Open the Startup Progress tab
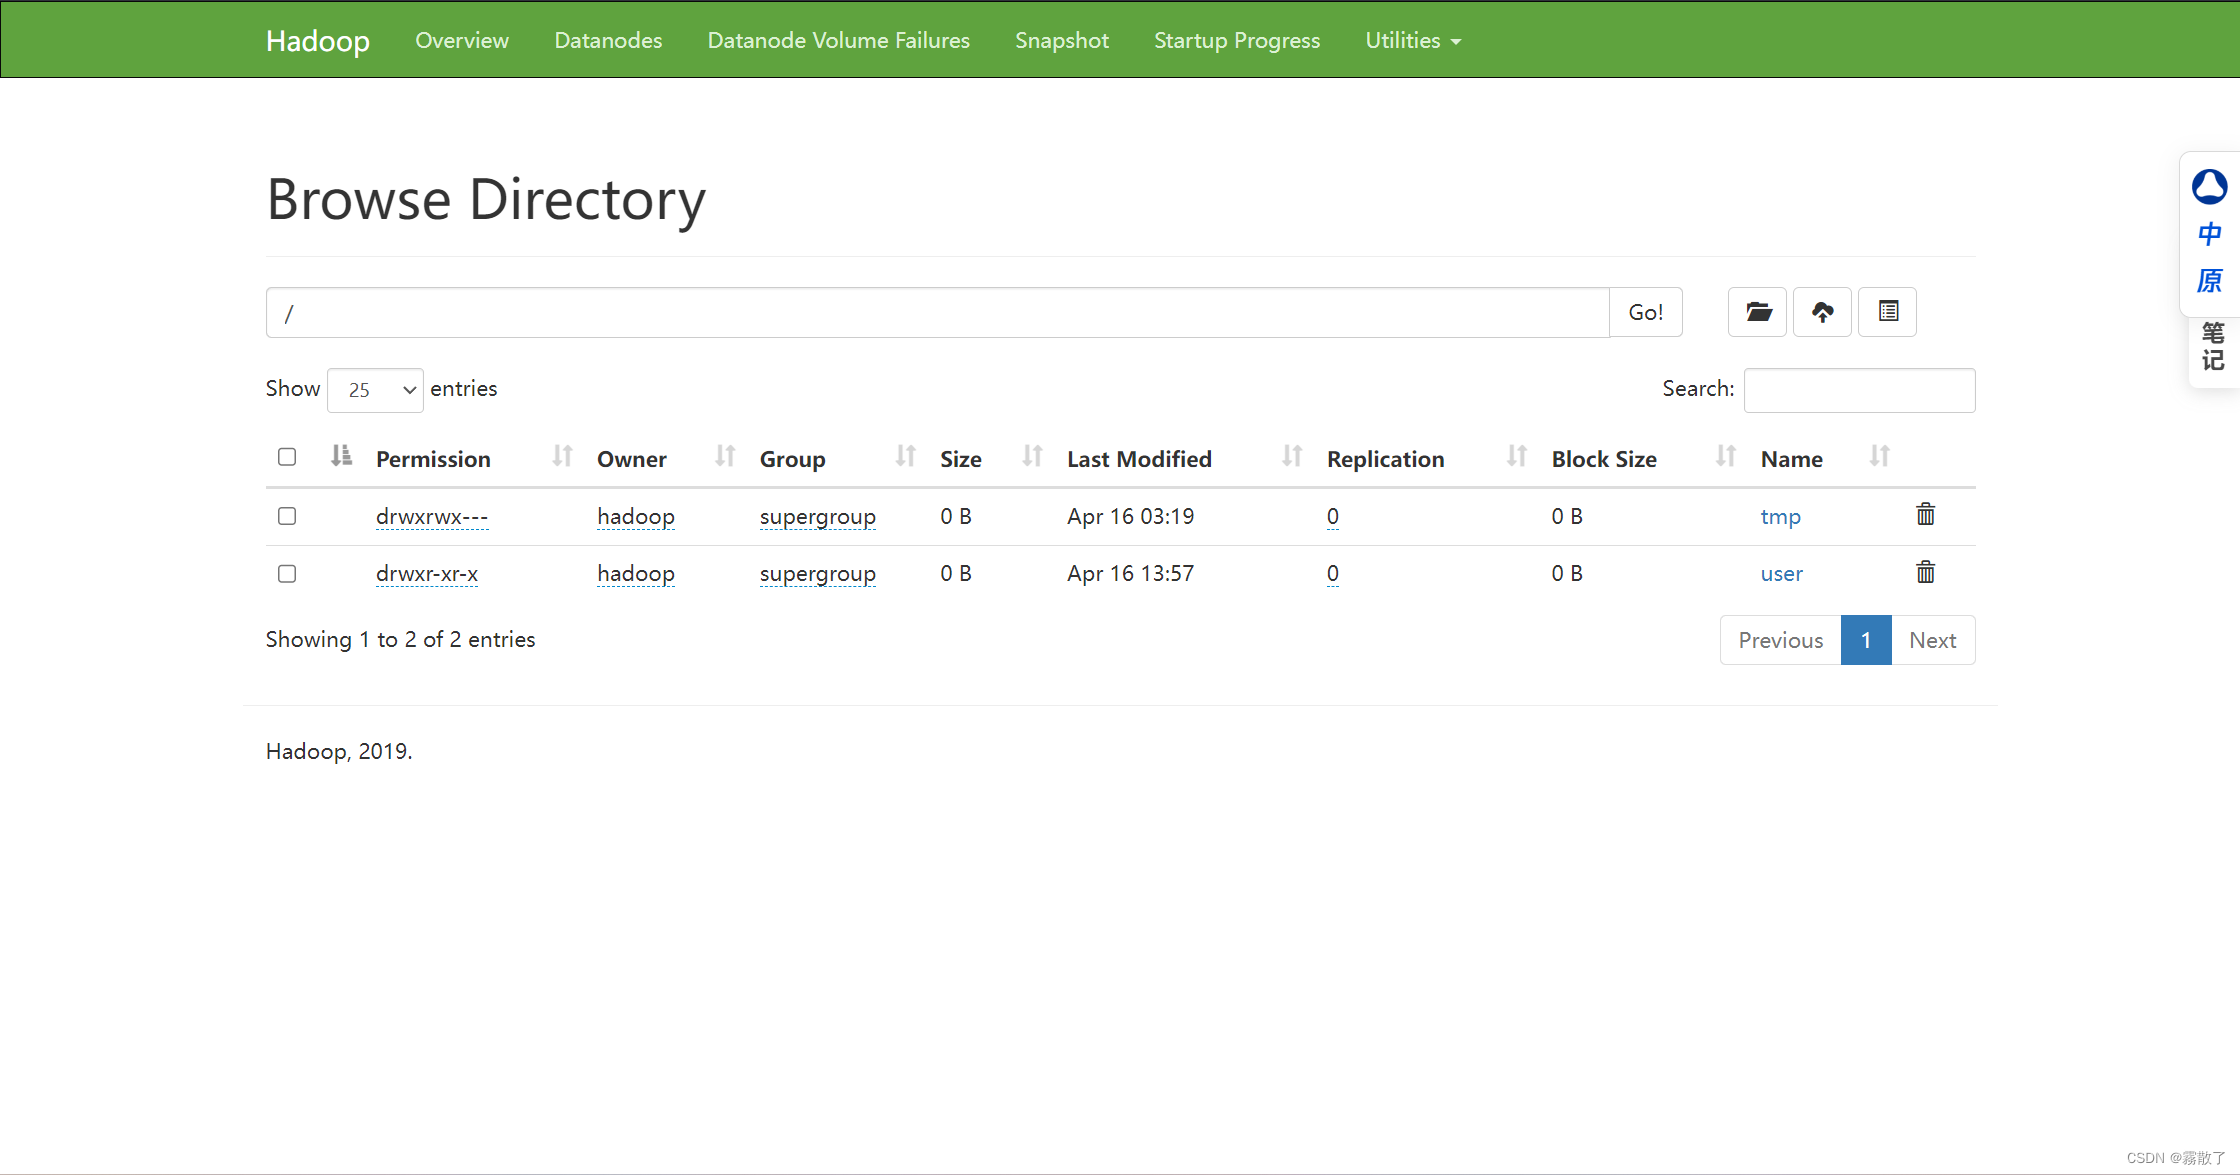2240x1175 pixels. pos(1237,40)
